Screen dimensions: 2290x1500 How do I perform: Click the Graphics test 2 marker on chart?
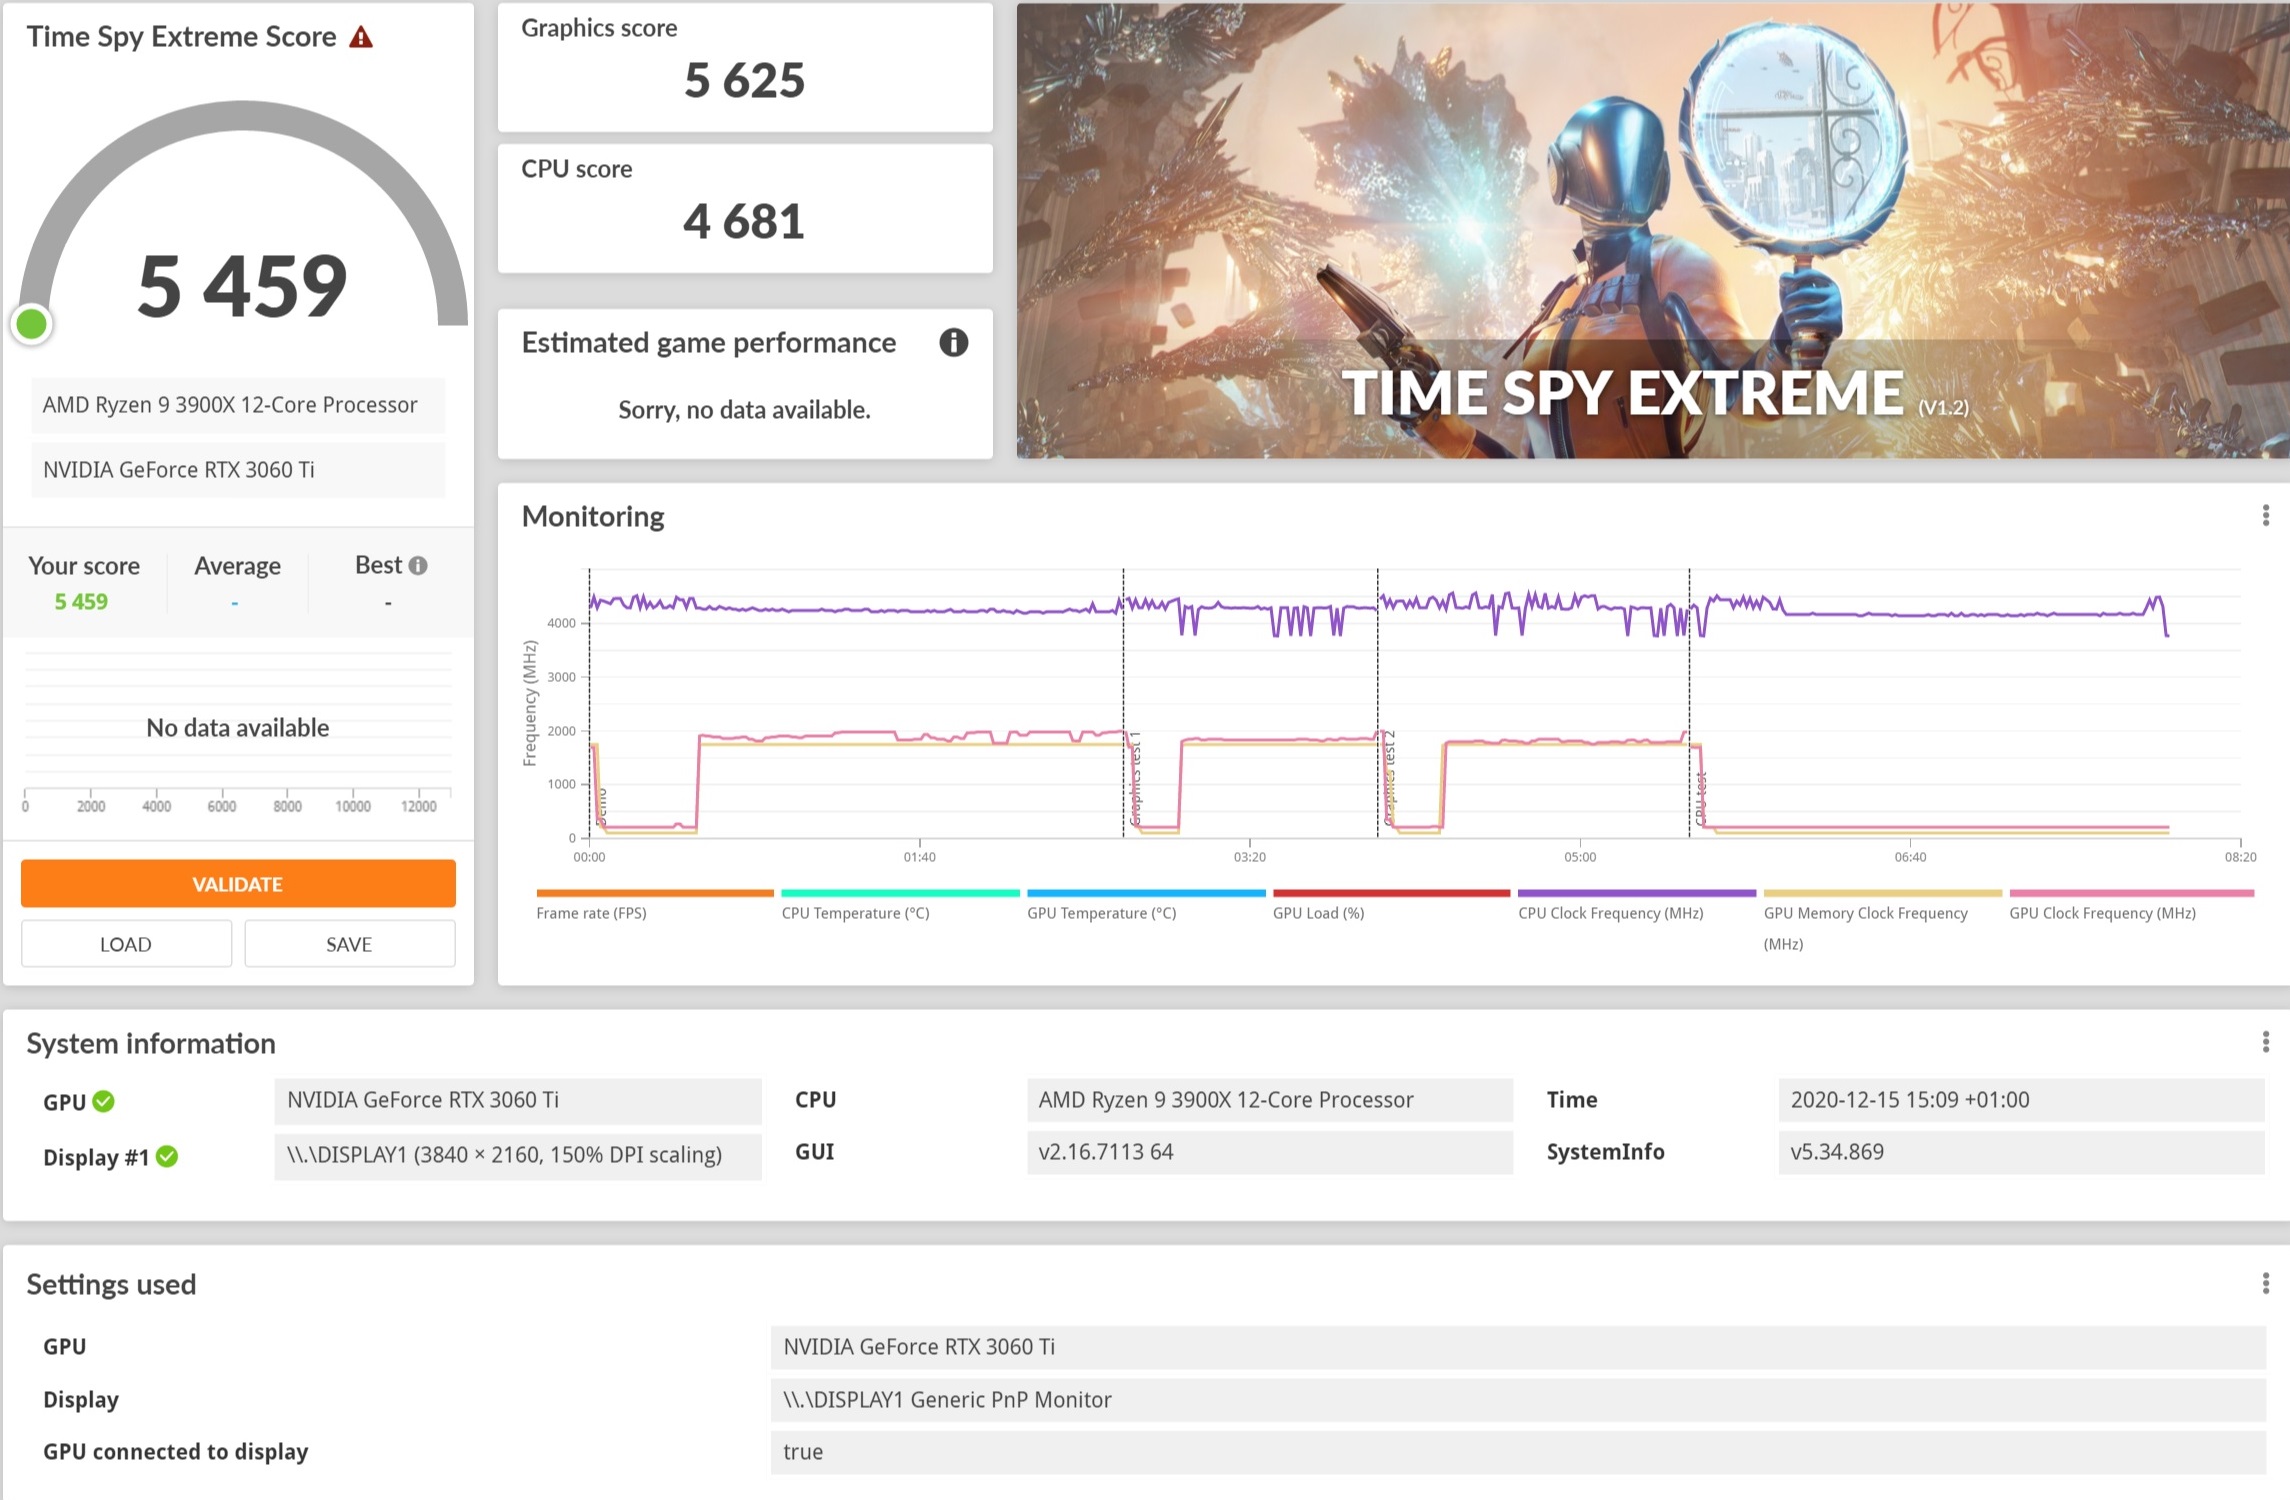pos(1390,779)
